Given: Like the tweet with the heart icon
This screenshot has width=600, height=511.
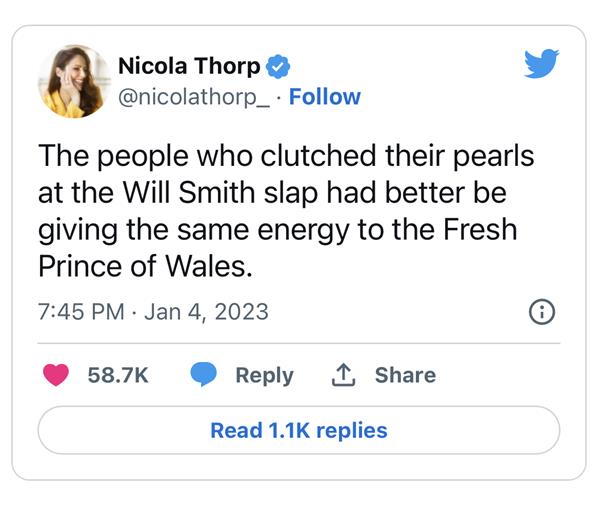Looking at the screenshot, I should tap(57, 375).
